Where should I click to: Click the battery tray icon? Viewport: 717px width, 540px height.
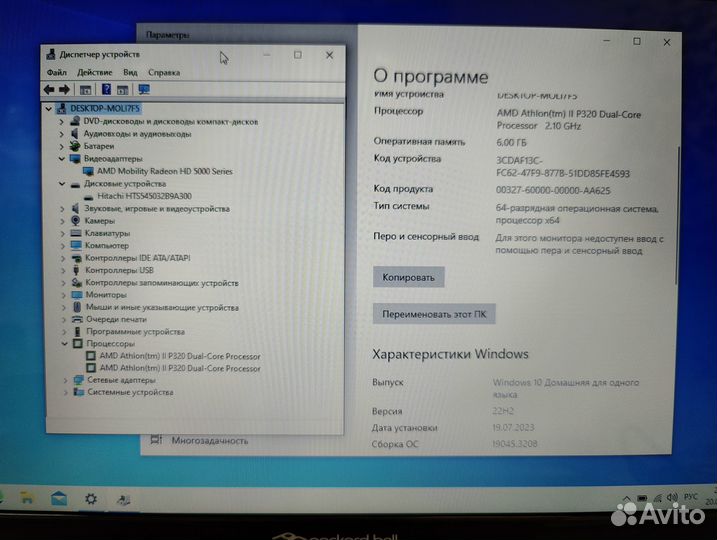(642, 498)
